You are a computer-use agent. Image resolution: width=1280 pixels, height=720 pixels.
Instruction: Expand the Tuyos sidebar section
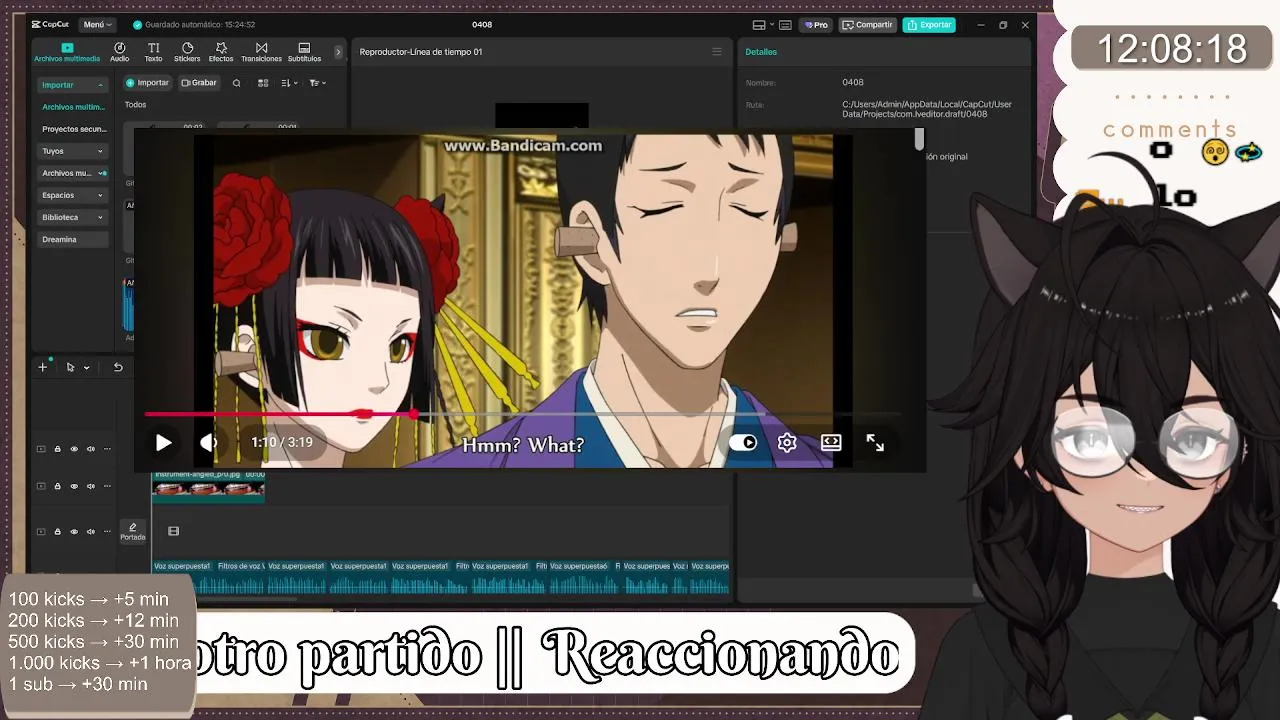click(x=73, y=151)
